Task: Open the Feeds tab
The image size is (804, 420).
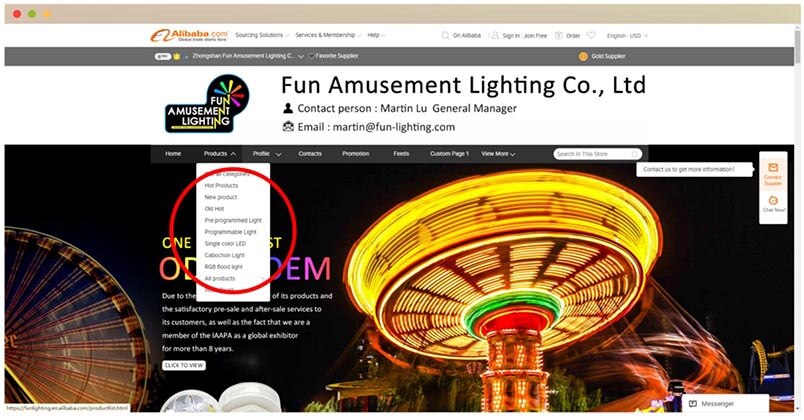Action: [401, 154]
